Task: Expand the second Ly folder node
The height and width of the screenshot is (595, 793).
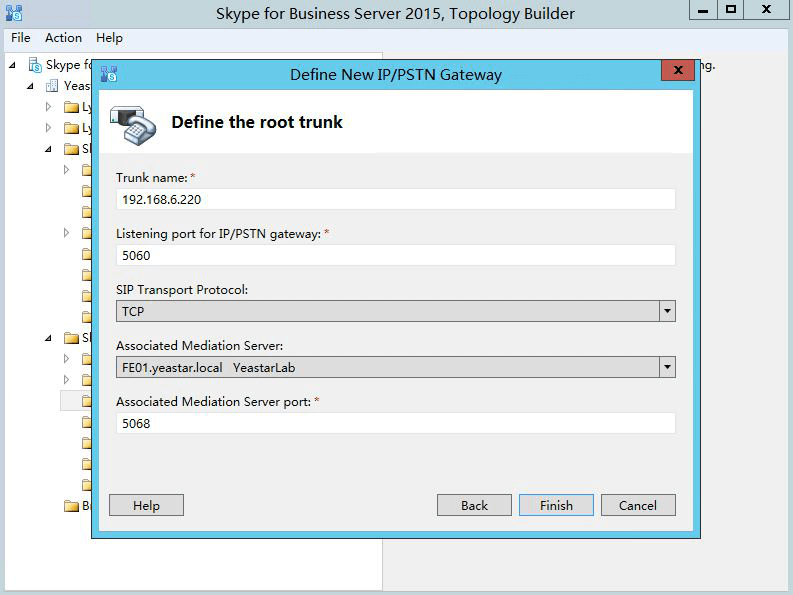Action: (x=49, y=128)
